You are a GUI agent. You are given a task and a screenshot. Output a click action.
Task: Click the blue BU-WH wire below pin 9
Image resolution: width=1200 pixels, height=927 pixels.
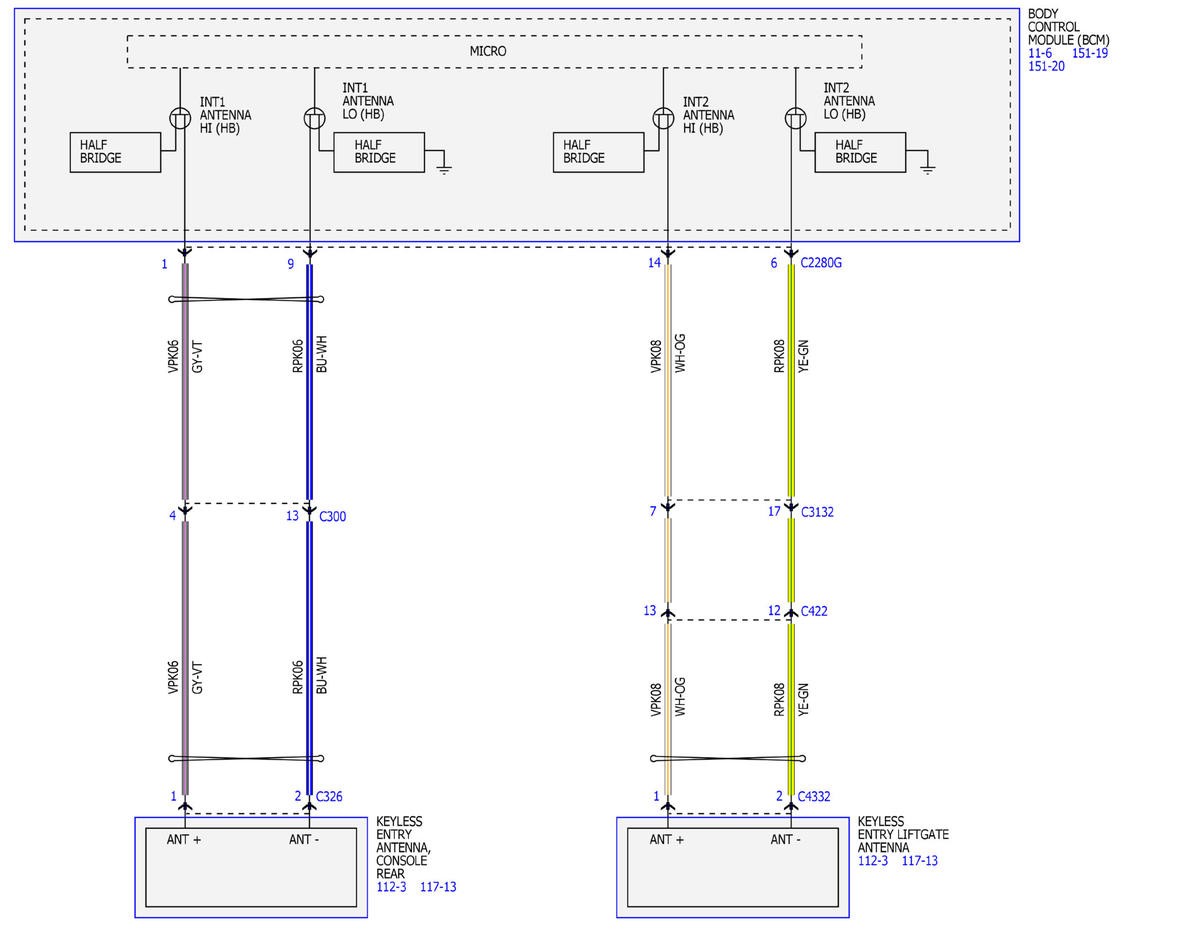tap(309, 380)
